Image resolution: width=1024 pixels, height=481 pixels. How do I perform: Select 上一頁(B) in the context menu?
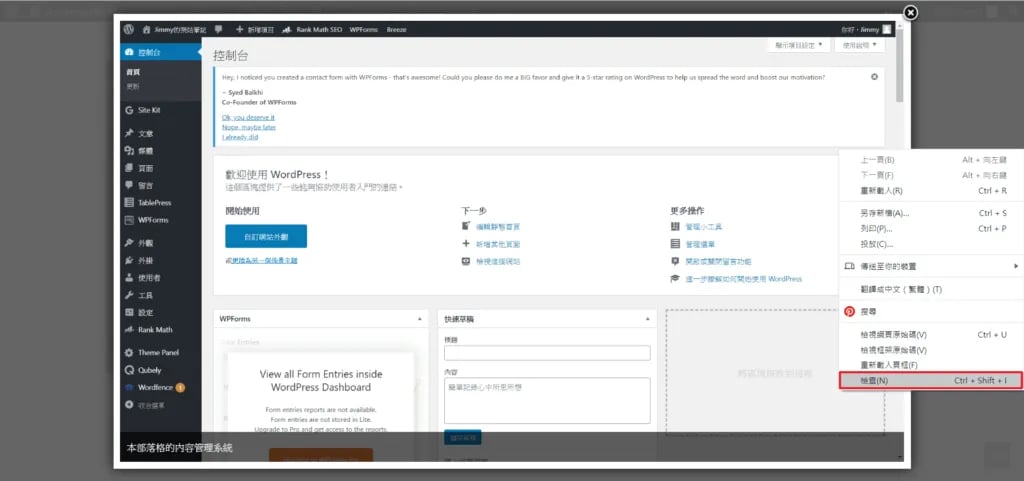[x=931, y=160]
